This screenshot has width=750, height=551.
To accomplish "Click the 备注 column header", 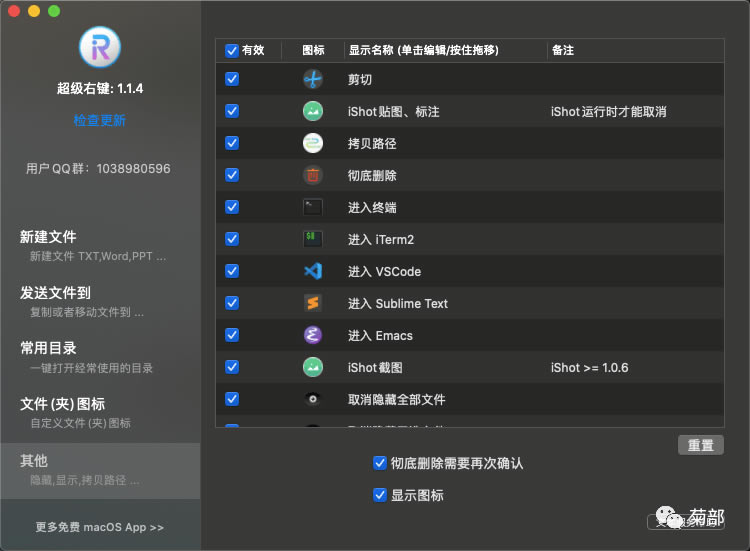I will pyautogui.click(x=563, y=50).
